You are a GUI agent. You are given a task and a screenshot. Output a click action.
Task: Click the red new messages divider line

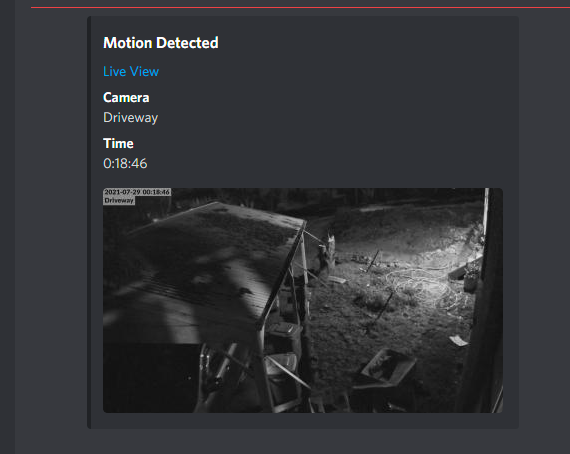click(x=300, y=7)
